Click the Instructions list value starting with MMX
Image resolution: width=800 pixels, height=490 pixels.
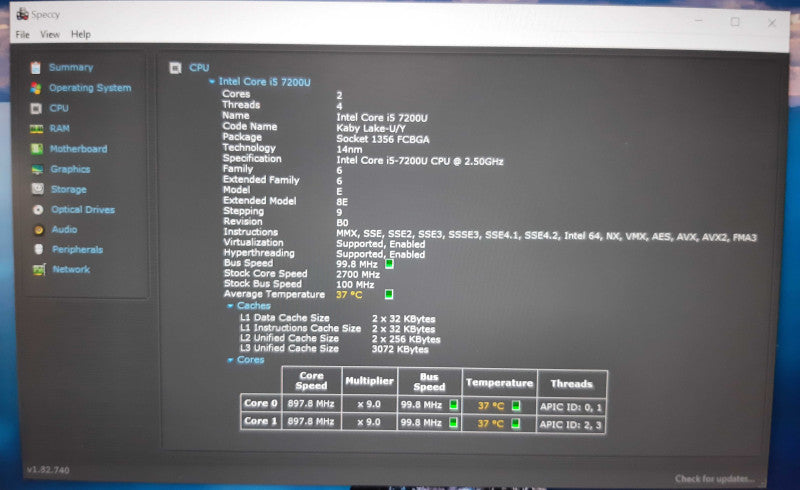pos(546,235)
